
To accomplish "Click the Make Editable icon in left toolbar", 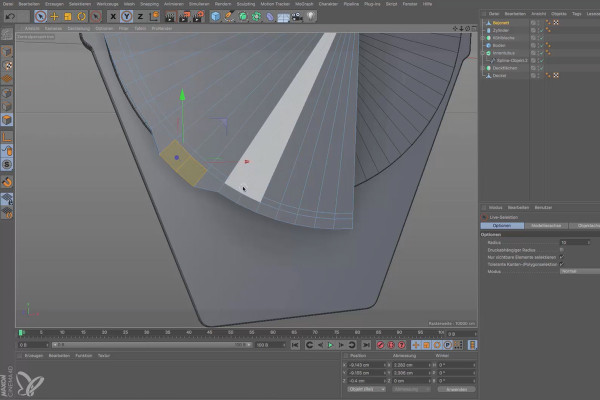I will (7, 34).
